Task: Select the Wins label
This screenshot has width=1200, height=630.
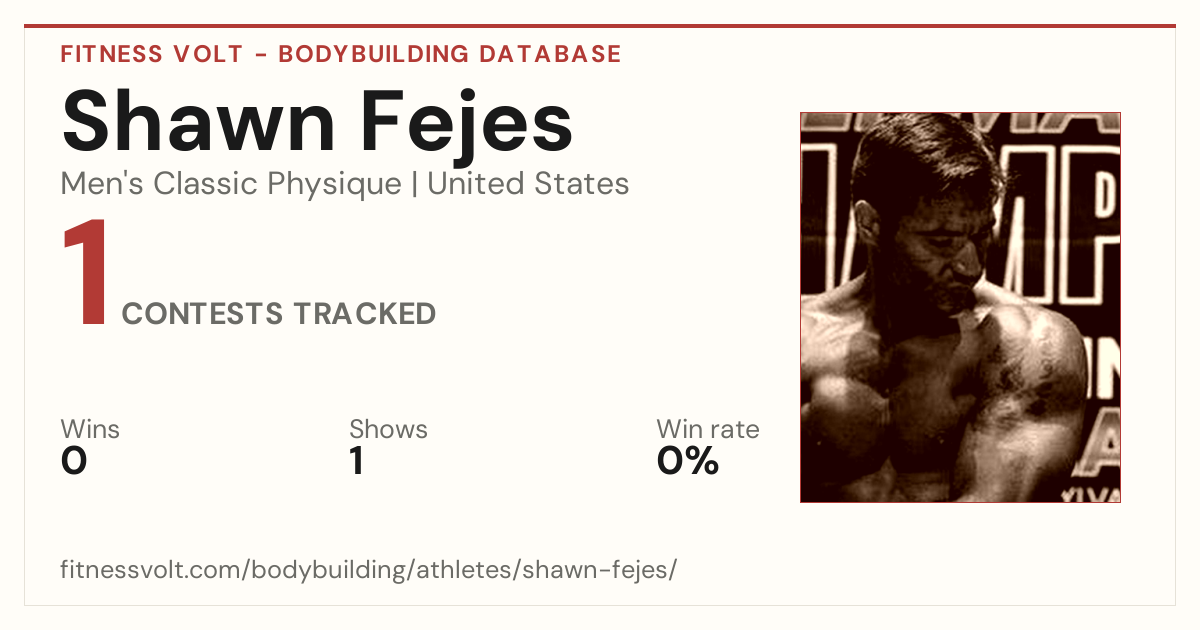Action: 90,430
